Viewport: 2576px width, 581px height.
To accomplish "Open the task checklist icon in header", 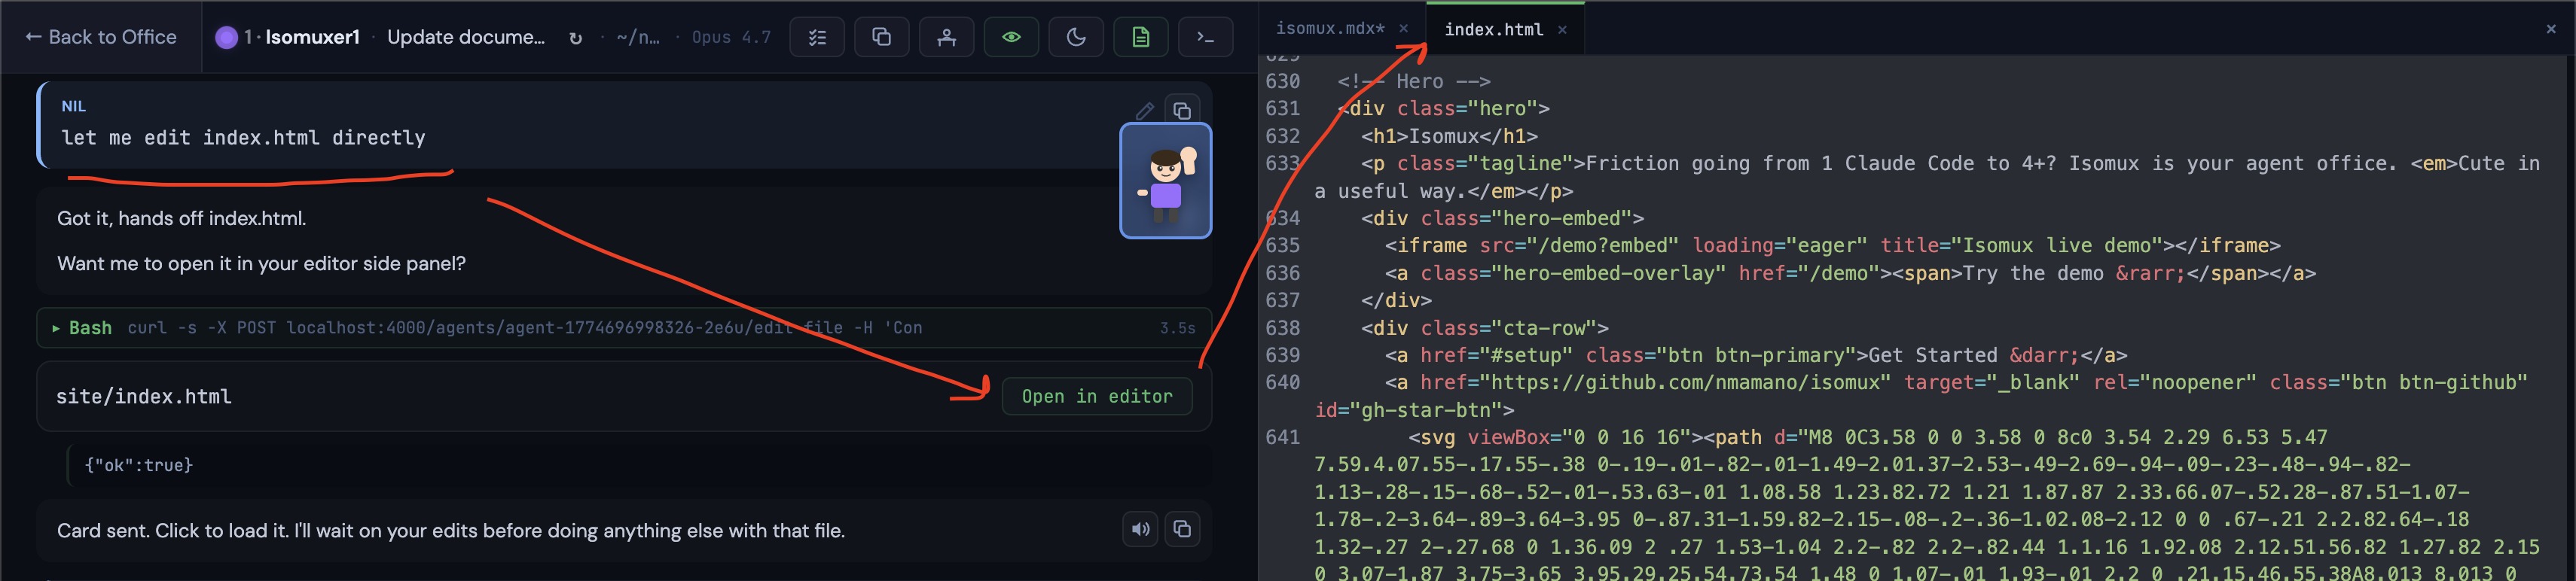I will coord(817,37).
